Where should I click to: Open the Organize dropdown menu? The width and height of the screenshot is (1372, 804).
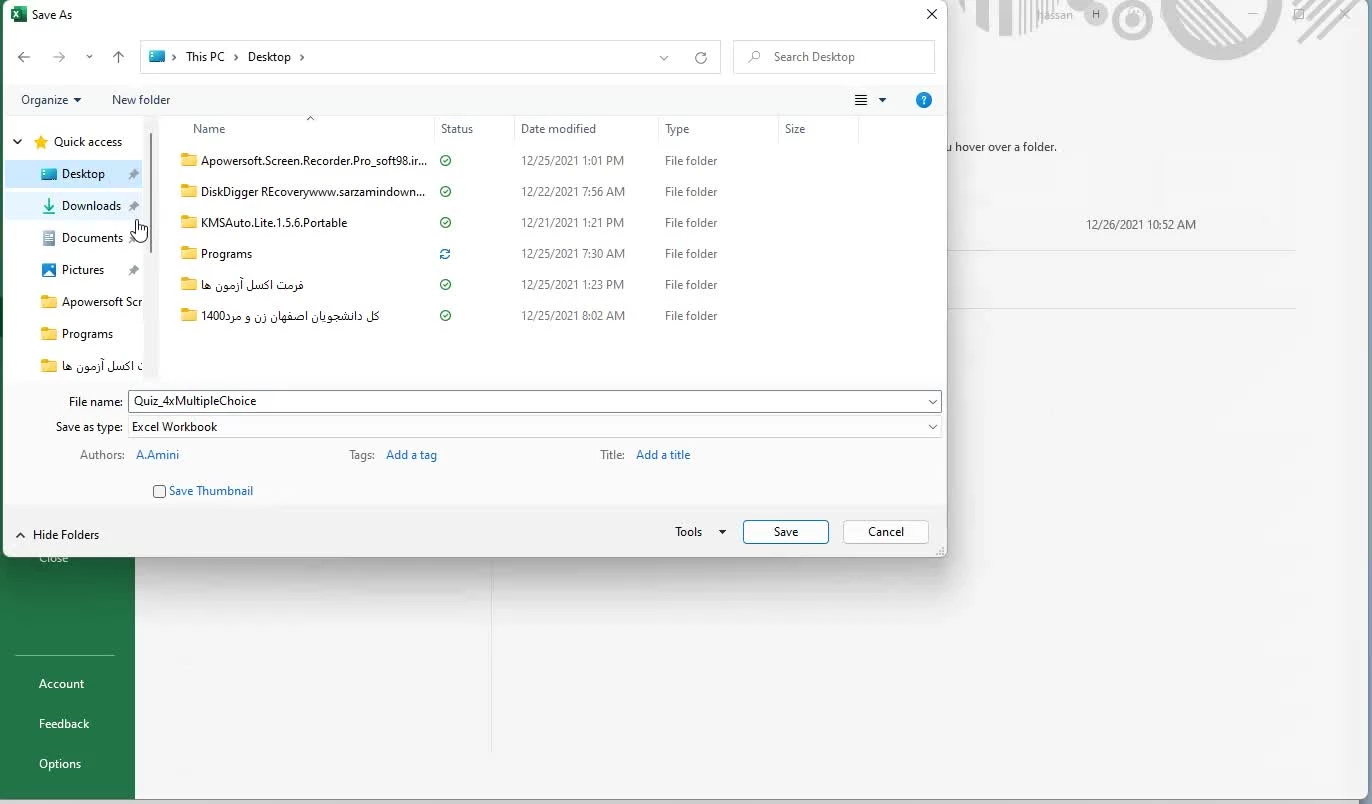point(51,100)
